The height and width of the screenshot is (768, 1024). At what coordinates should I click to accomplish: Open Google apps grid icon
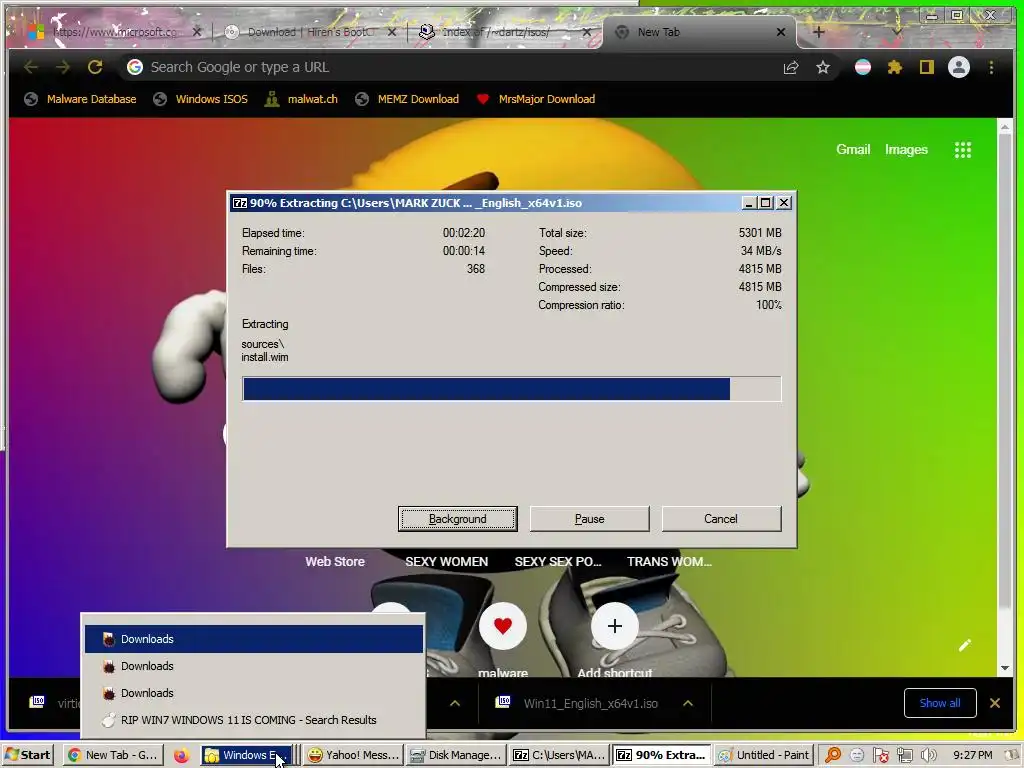(x=963, y=150)
